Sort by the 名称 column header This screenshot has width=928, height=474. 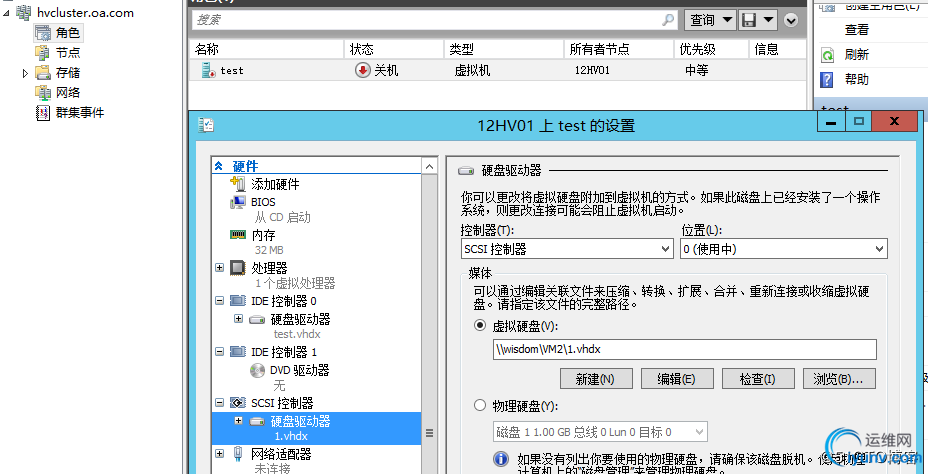[x=266, y=49]
